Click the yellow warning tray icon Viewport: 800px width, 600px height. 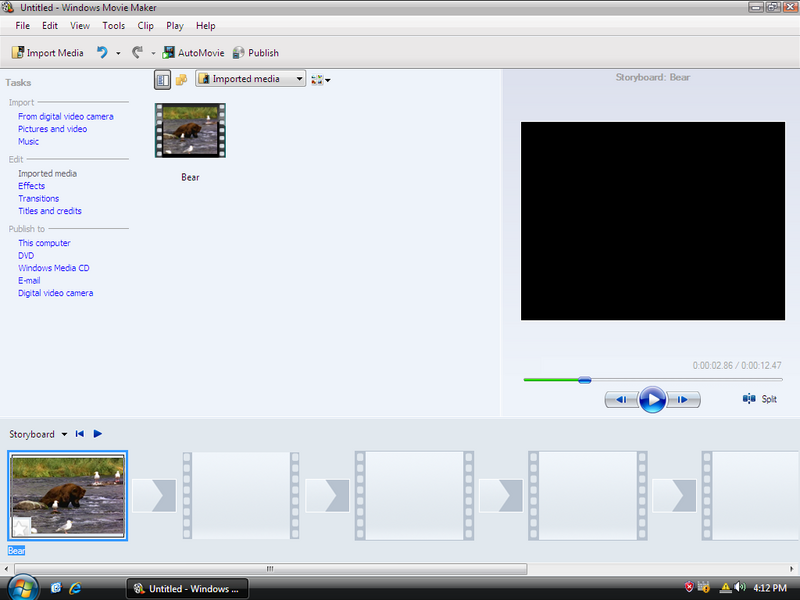pyautogui.click(x=725, y=588)
